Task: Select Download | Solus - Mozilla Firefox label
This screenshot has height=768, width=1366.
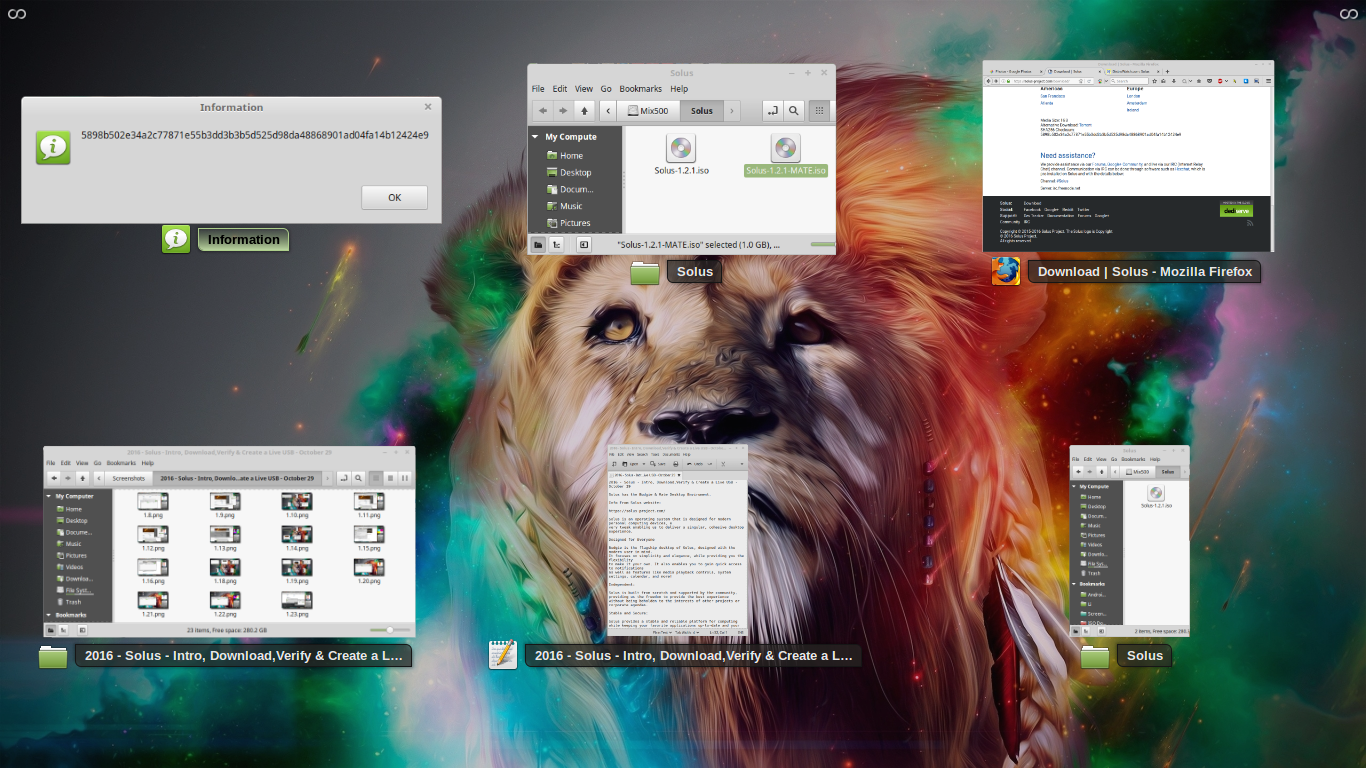Action: pos(1145,271)
